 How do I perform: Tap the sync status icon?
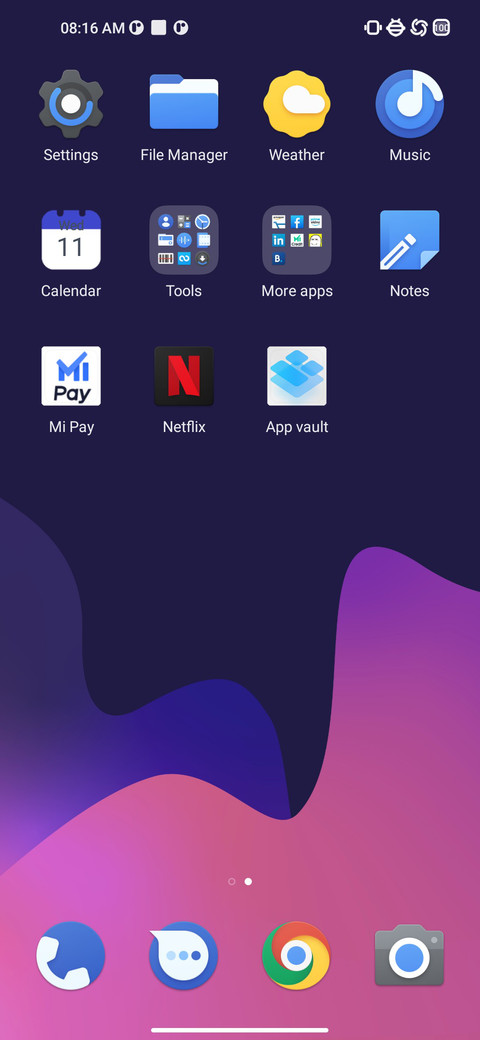coord(418,28)
